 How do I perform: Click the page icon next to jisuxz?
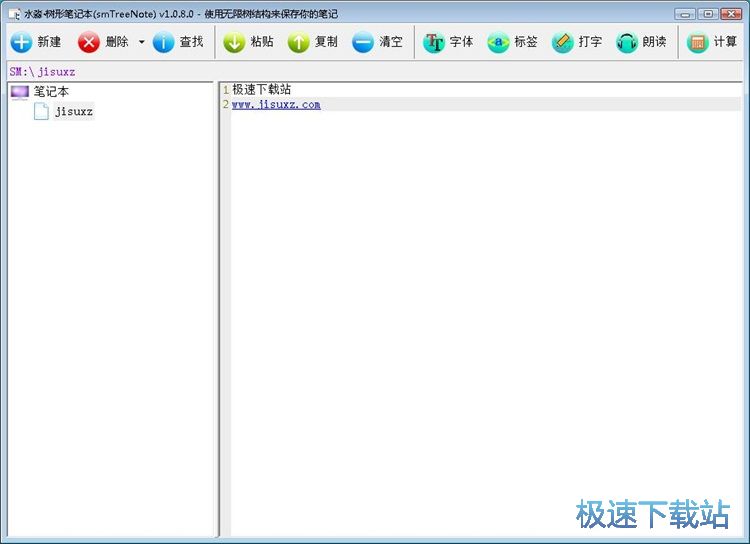tap(41, 111)
